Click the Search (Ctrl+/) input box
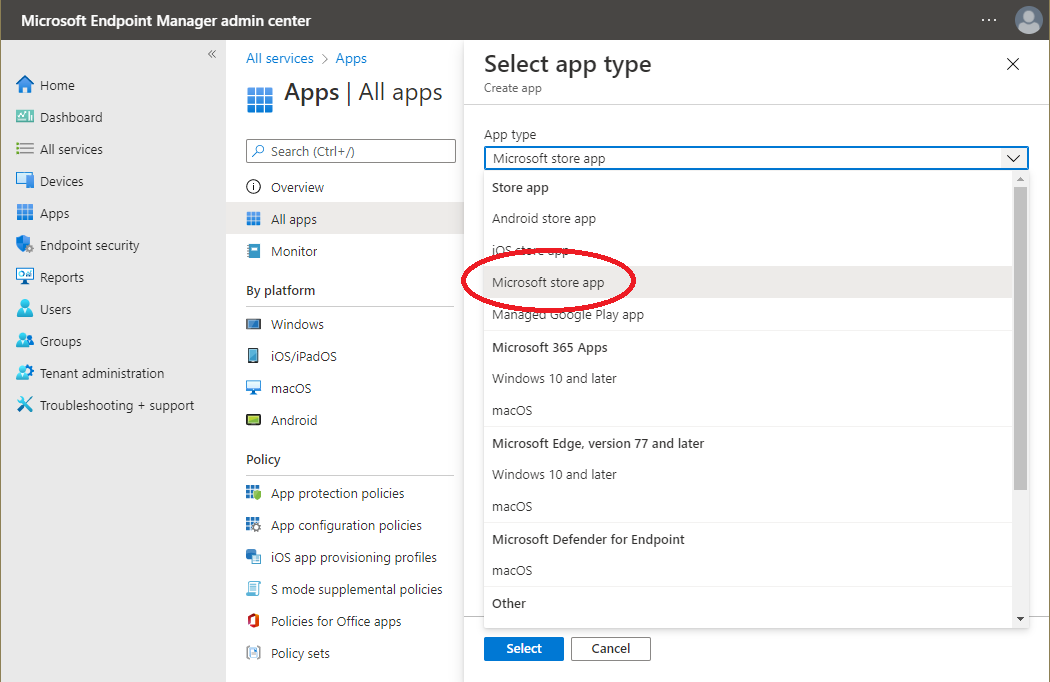The width and height of the screenshot is (1050, 682). coord(351,151)
